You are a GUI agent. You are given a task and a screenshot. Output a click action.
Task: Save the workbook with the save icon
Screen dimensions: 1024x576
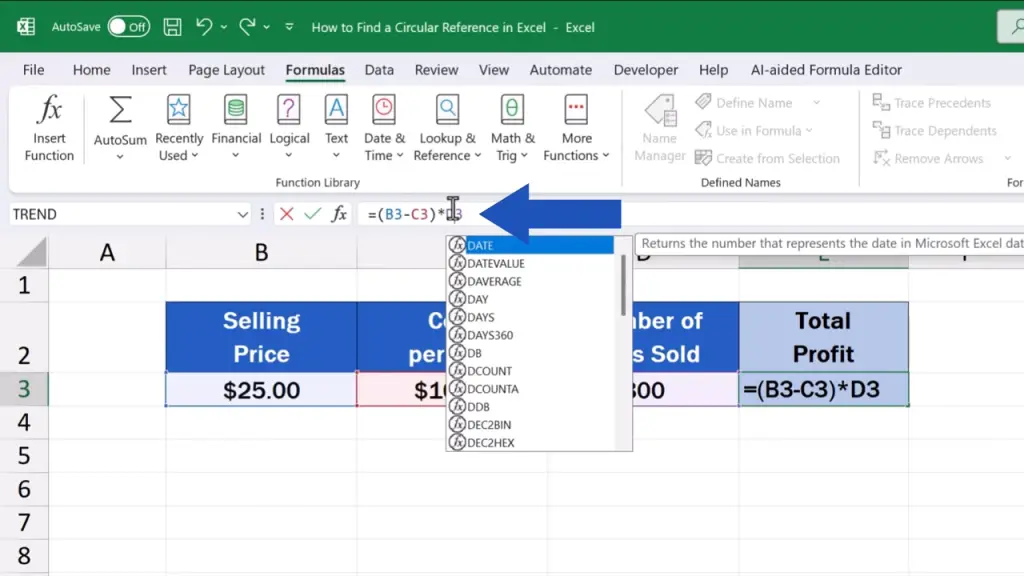pyautogui.click(x=172, y=27)
